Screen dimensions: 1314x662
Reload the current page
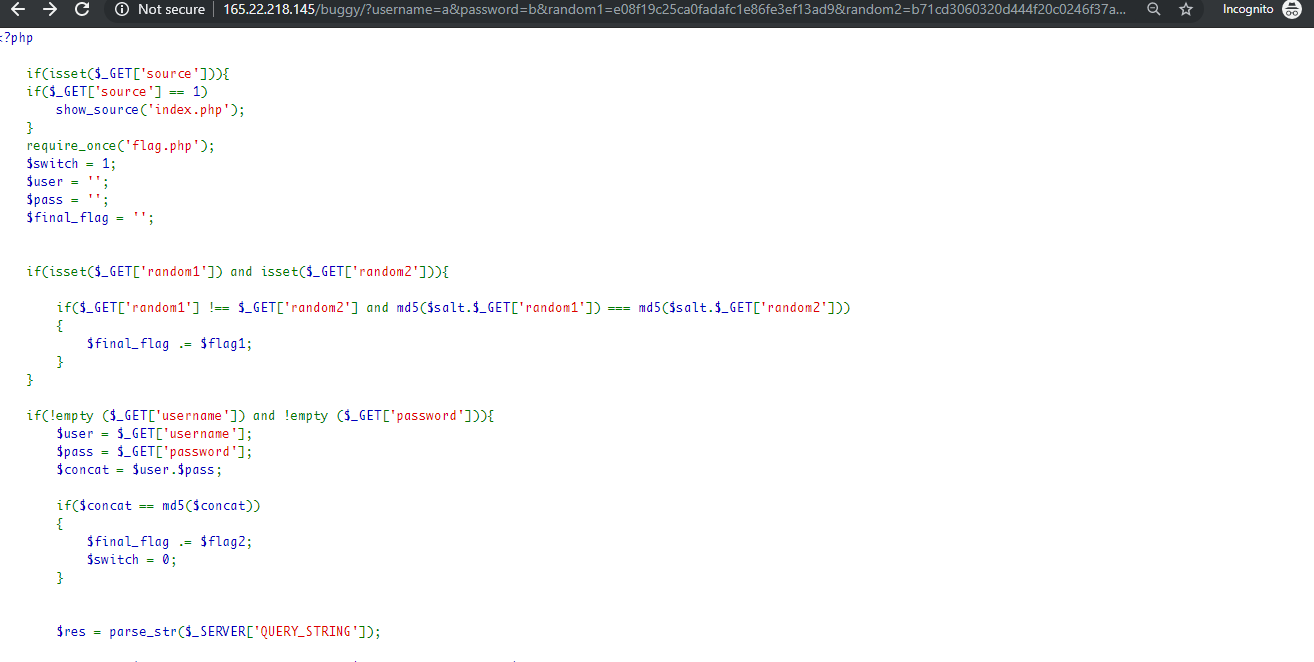pyautogui.click(x=83, y=9)
